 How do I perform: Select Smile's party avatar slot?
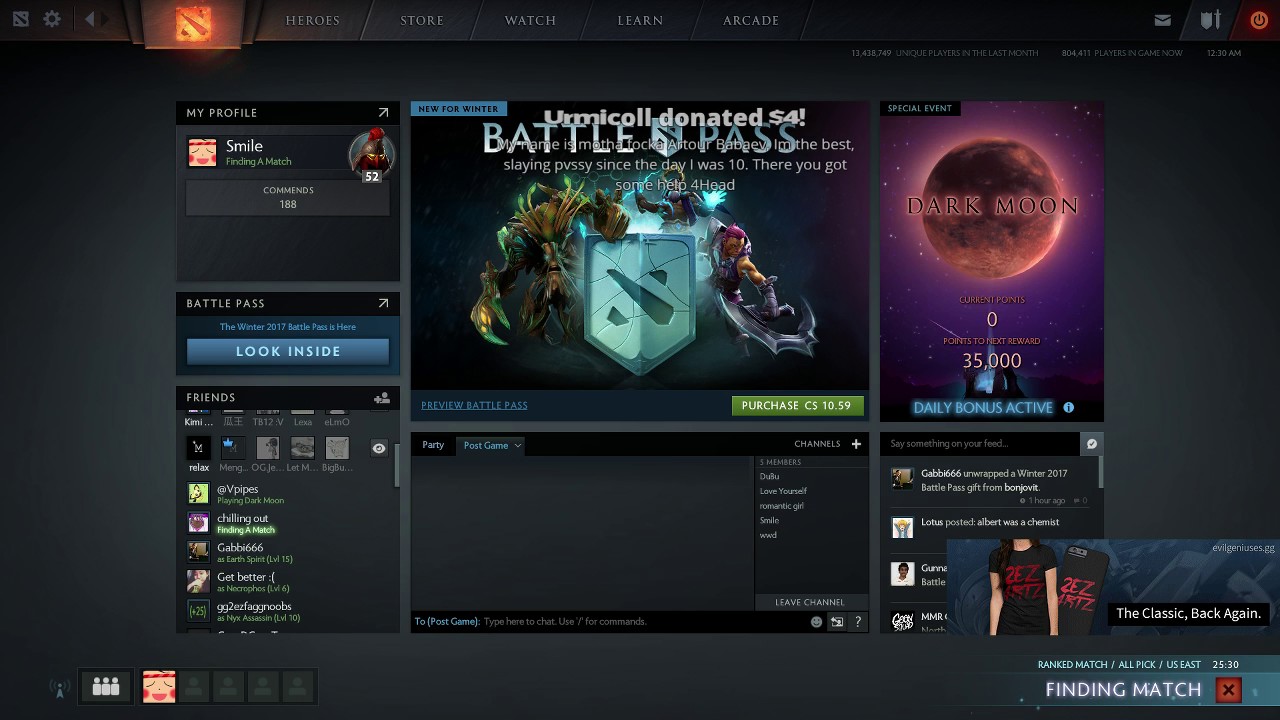click(x=159, y=687)
